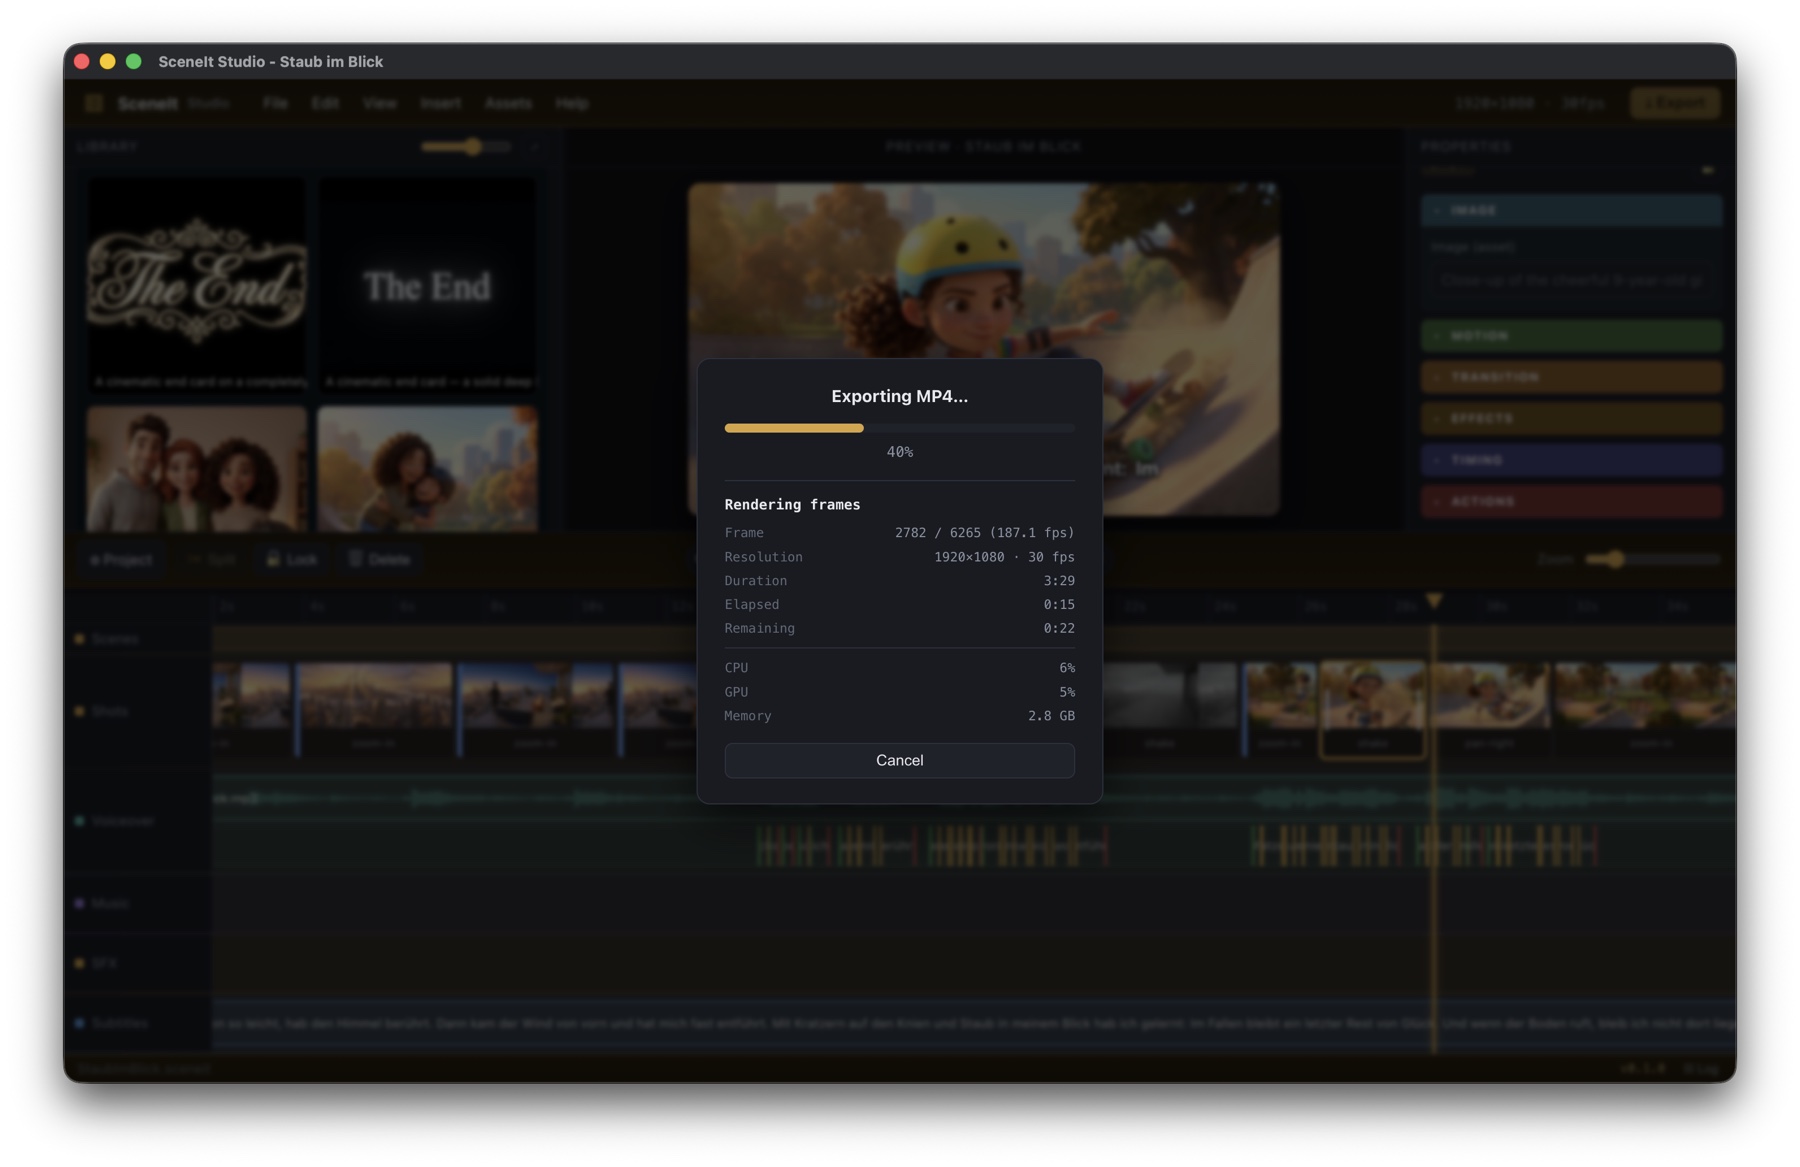Viewport: 1800px width, 1167px height.
Task: Click the SceneIt logo icon
Action: pyautogui.click(x=94, y=103)
